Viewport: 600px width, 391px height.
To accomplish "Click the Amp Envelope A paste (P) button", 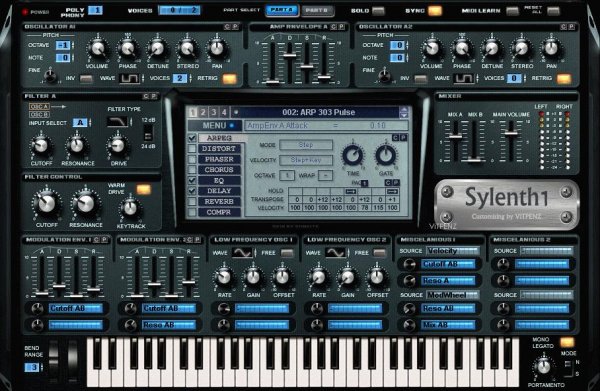I will (341, 26).
